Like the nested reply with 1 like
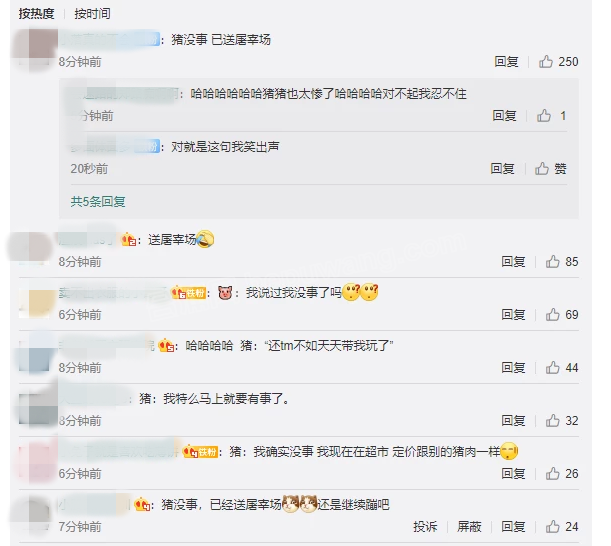The width and height of the screenshot is (611, 546). click(544, 116)
